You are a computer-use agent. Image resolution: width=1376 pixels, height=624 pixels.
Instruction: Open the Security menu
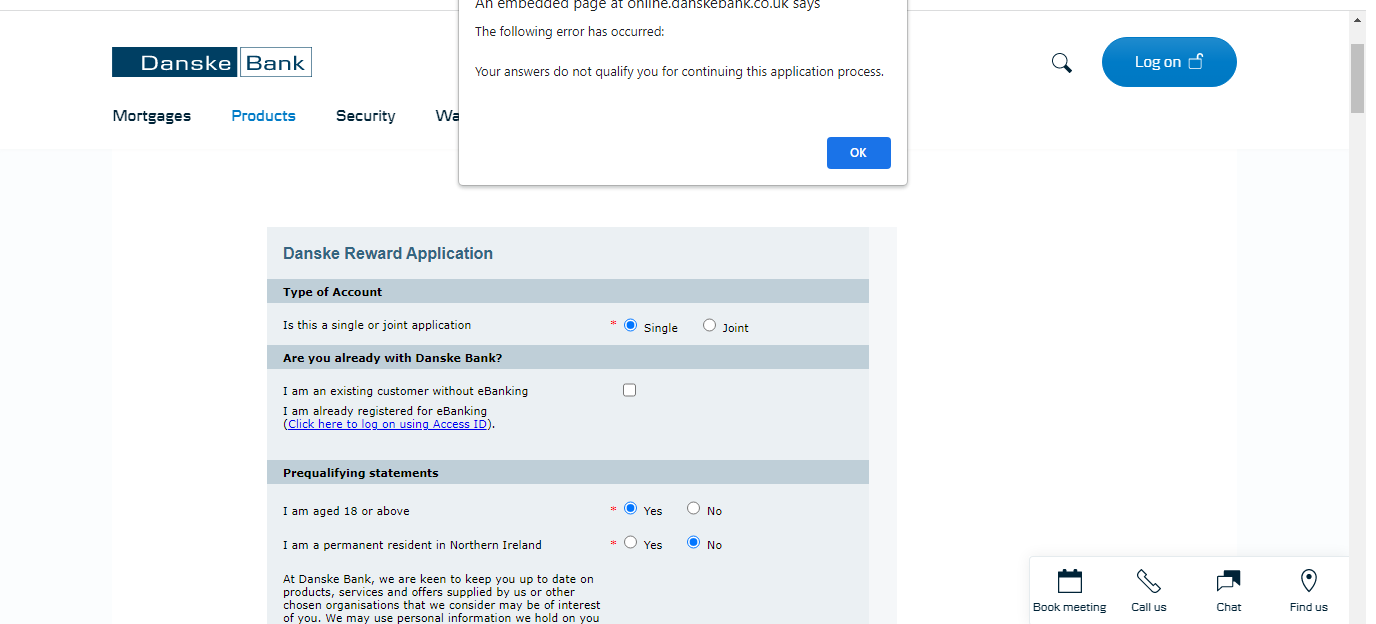coord(365,116)
